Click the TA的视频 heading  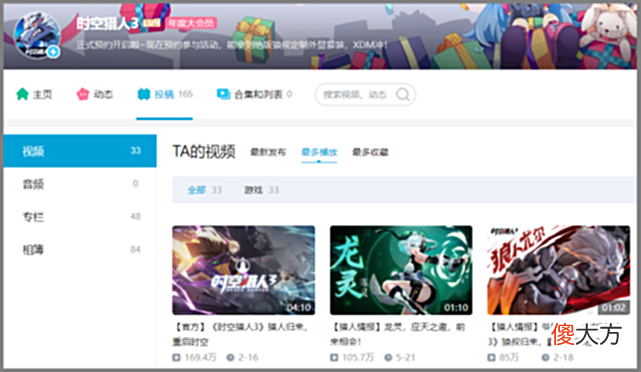tap(204, 152)
